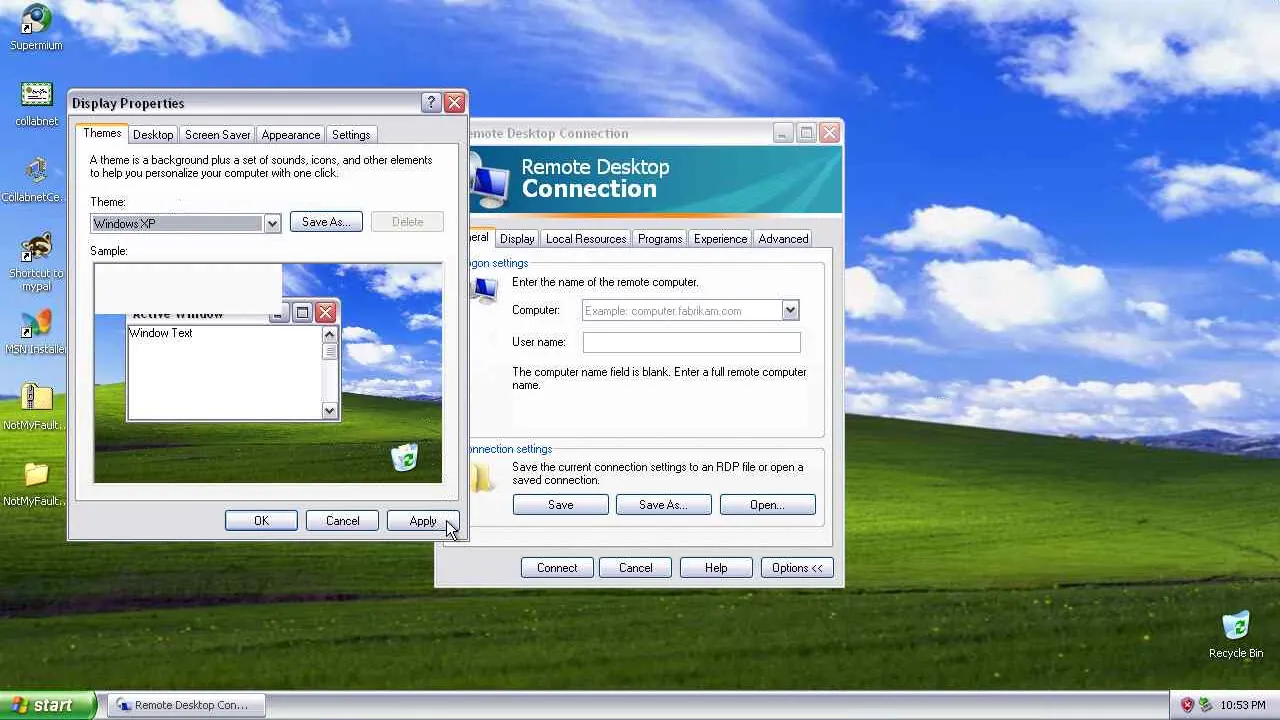Click the red security shield tray icon
The image size is (1280, 720).
click(x=1187, y=705)
